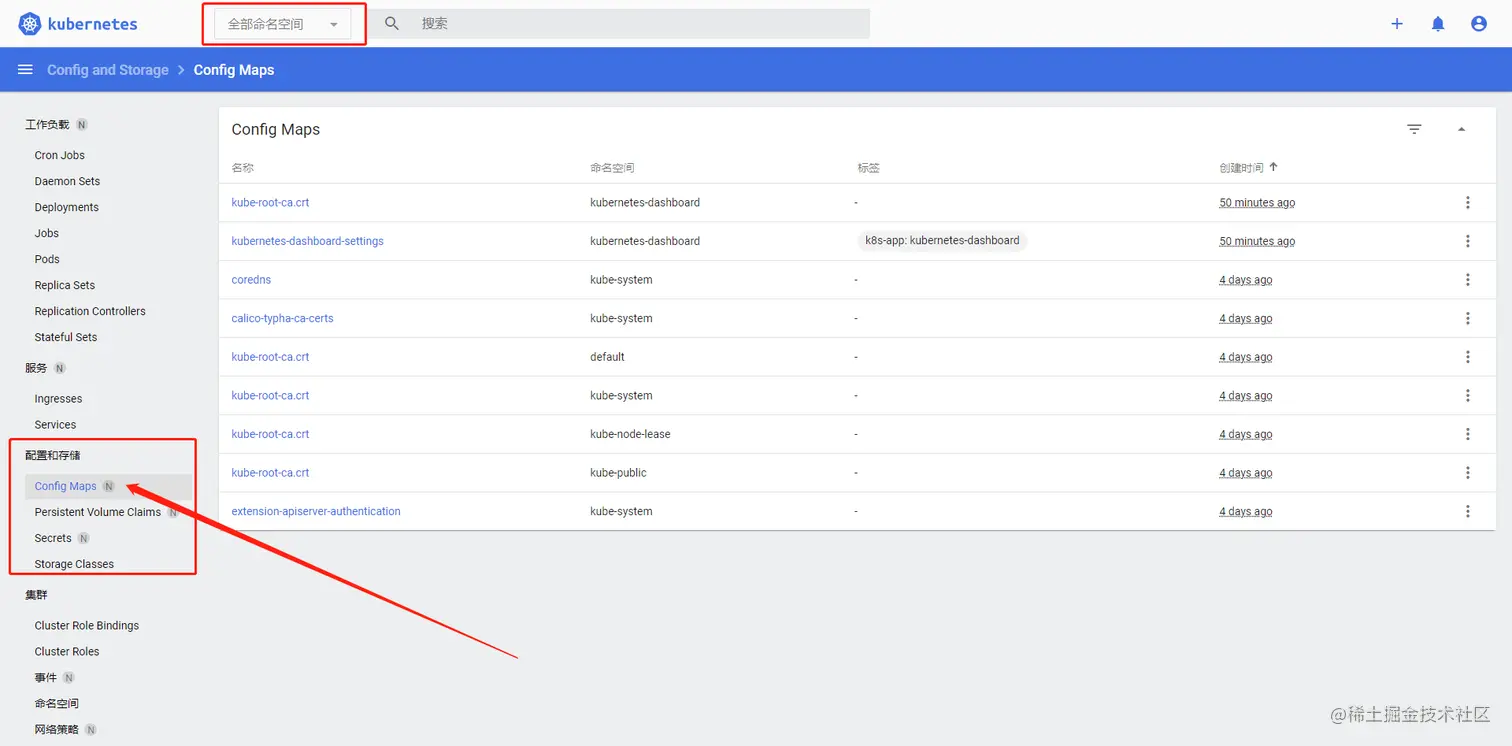Open Stateful Sets in sidebar

66,337
